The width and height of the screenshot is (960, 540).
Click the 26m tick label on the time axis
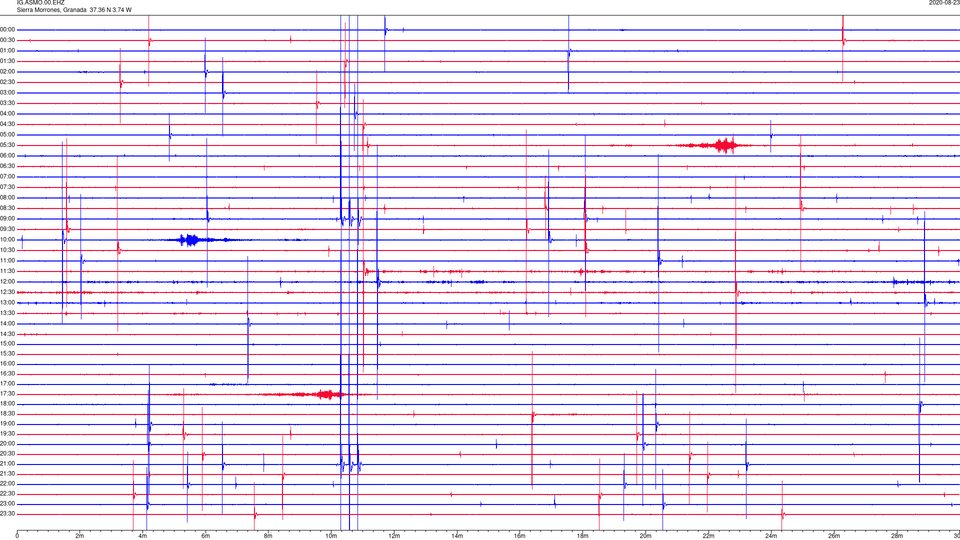(x=834, y=536)
